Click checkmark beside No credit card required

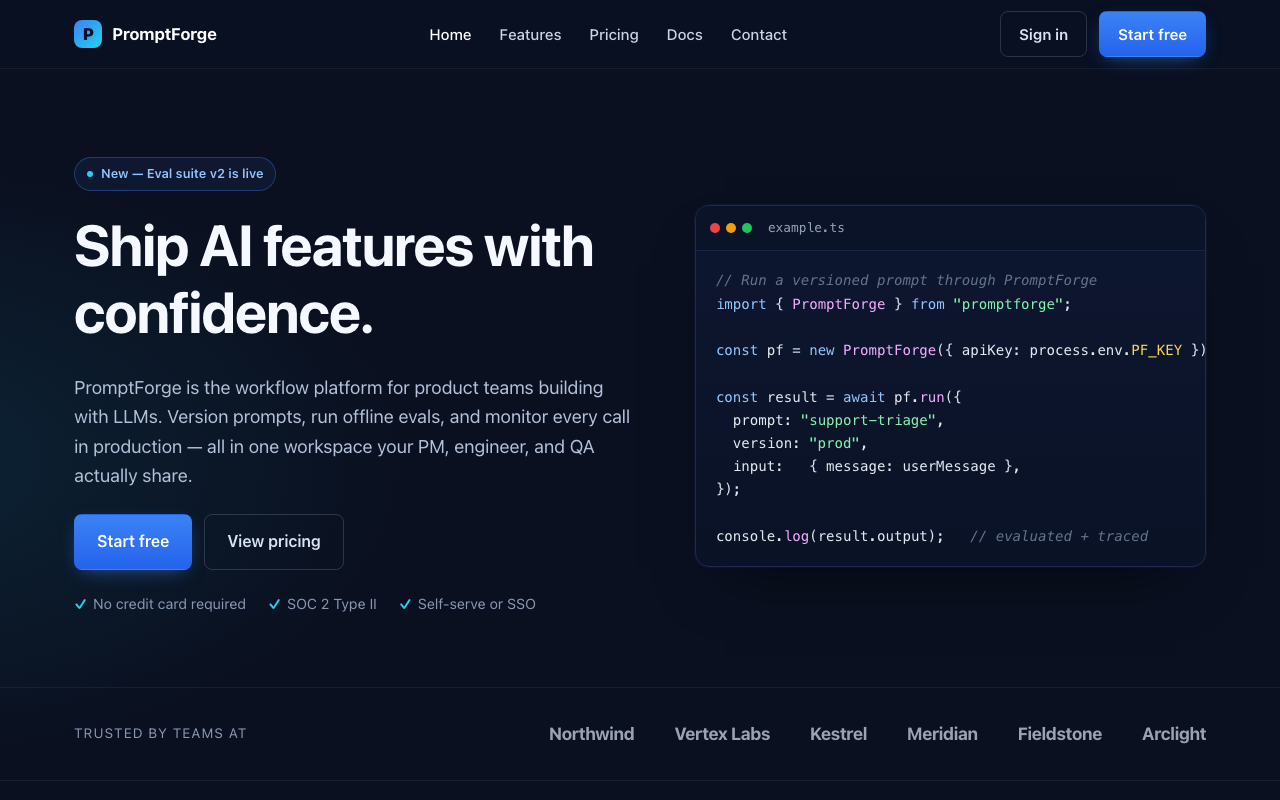tap(80, 604)
